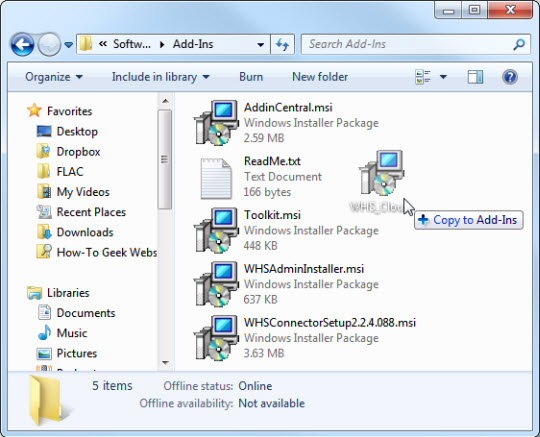Click How-To Geek Webs search-folder icon
The width and height of the screenshot is (540, 437).
point(44,252)
